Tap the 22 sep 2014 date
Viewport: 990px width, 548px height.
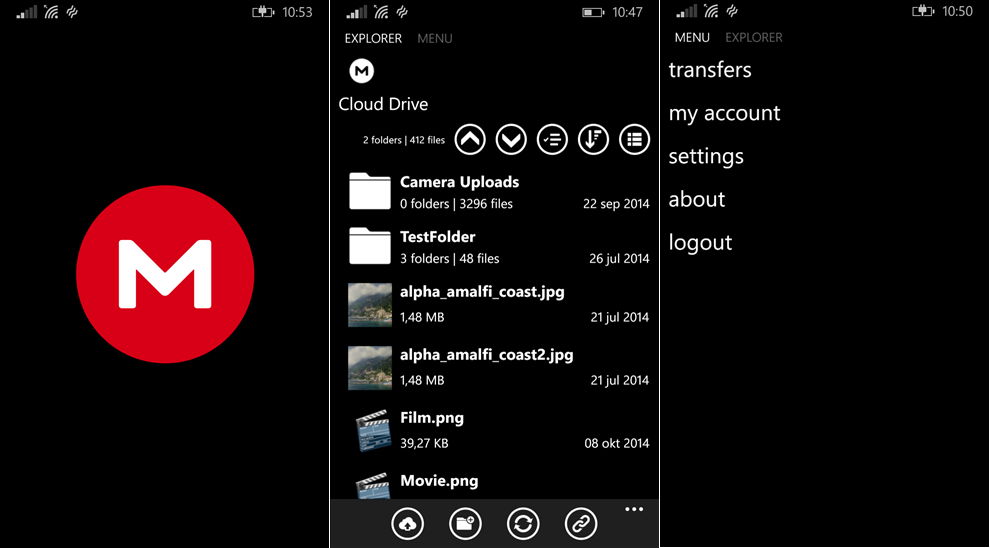(616, 204)
